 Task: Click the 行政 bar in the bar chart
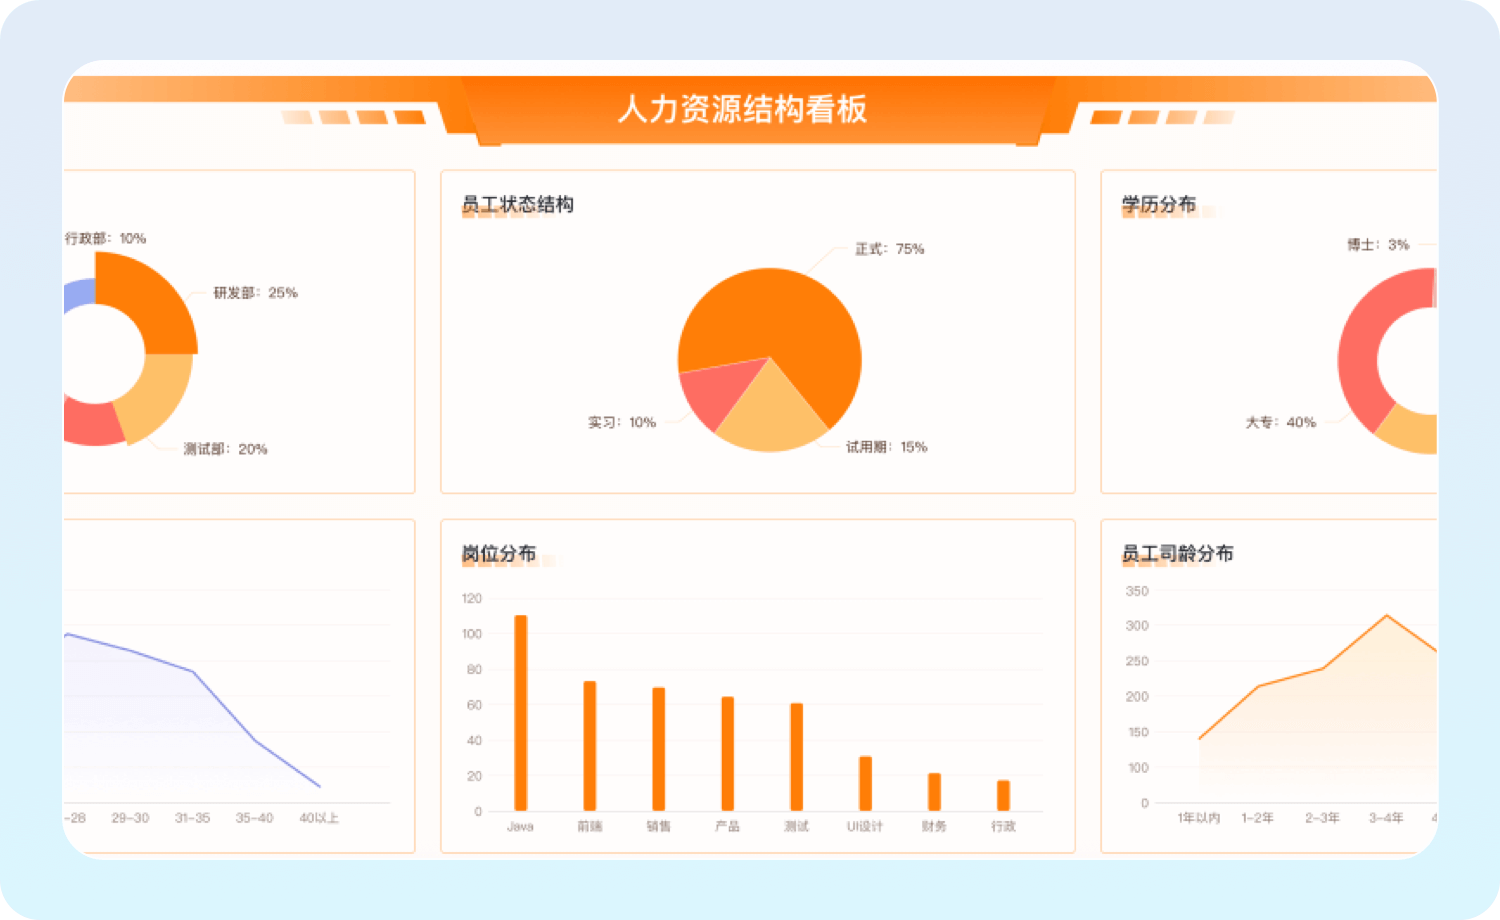tap(1003, 796)
